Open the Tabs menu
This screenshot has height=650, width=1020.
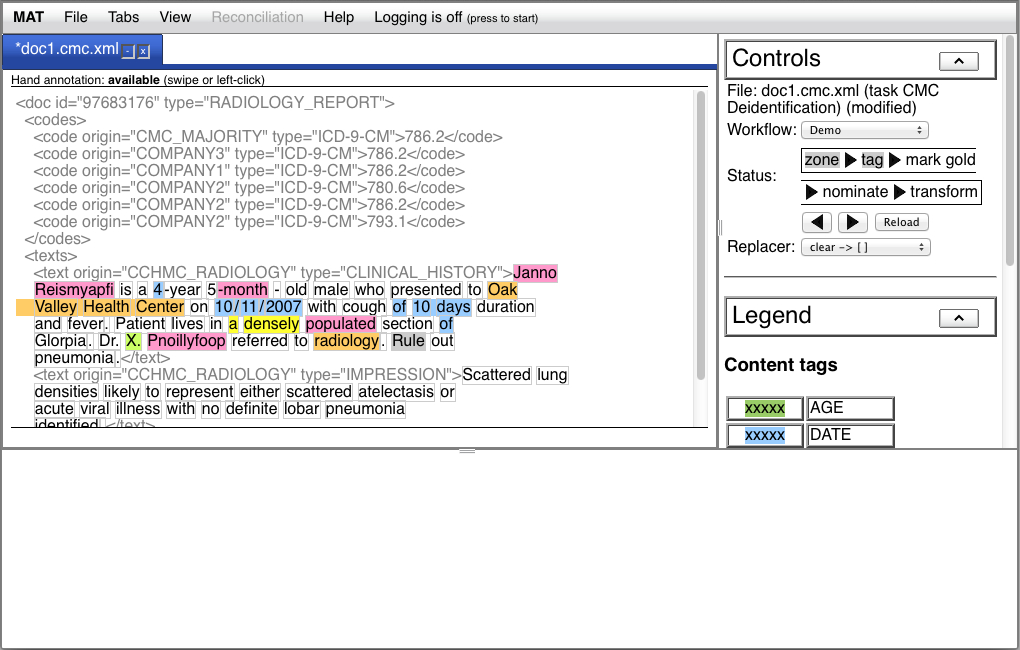tap(123, 17)
